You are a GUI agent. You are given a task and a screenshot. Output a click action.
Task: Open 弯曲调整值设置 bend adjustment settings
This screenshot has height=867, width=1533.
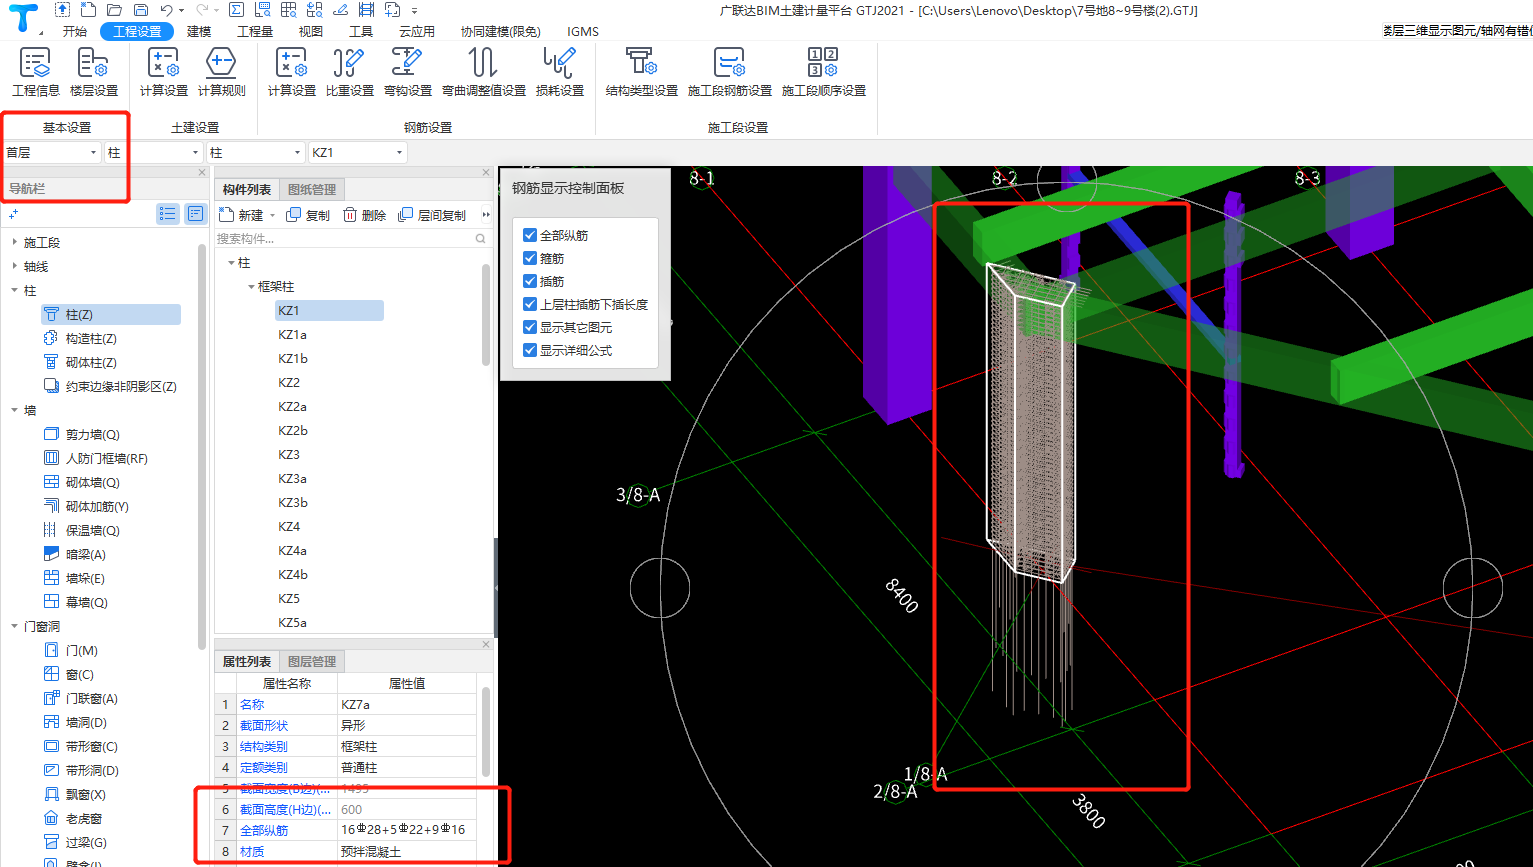coord(484,72)
